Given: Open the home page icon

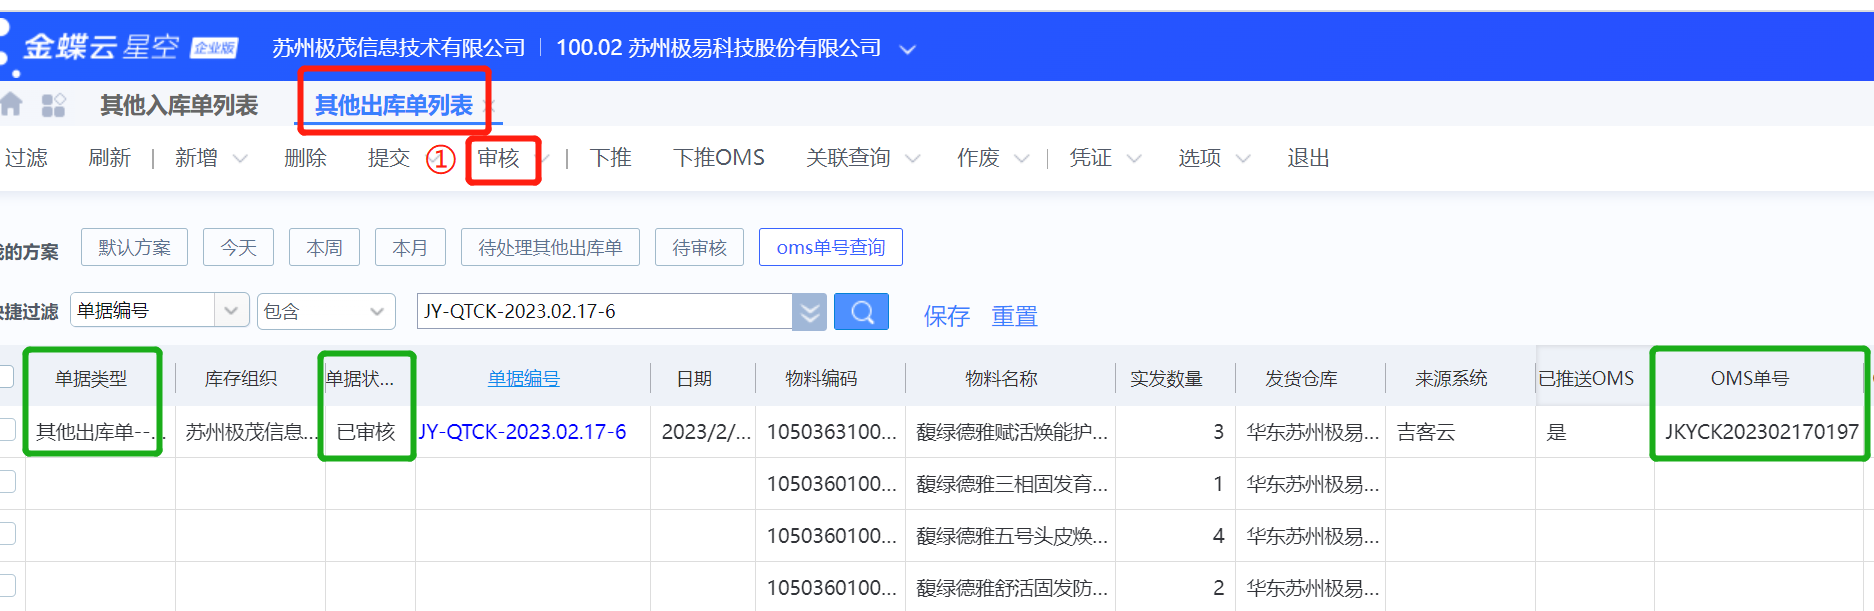Looking at the screenshot, I should click(11, 104).
